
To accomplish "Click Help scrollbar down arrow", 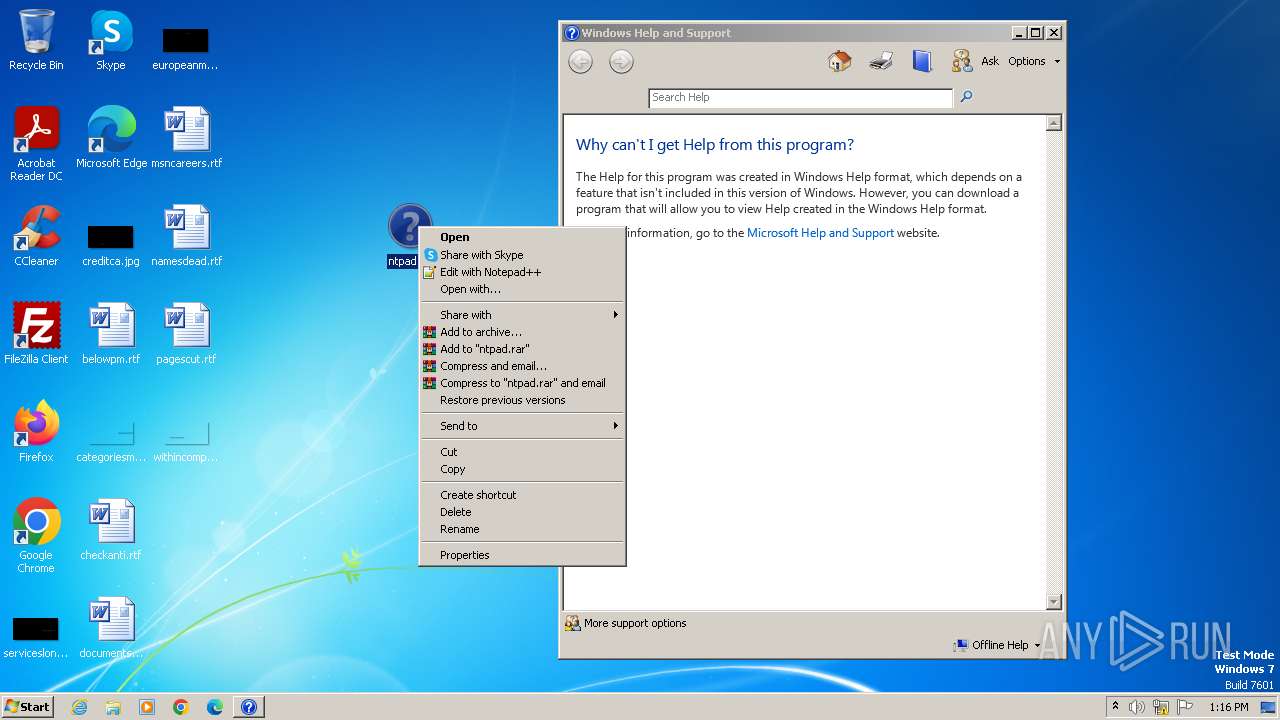I will tap(1053, 601).
